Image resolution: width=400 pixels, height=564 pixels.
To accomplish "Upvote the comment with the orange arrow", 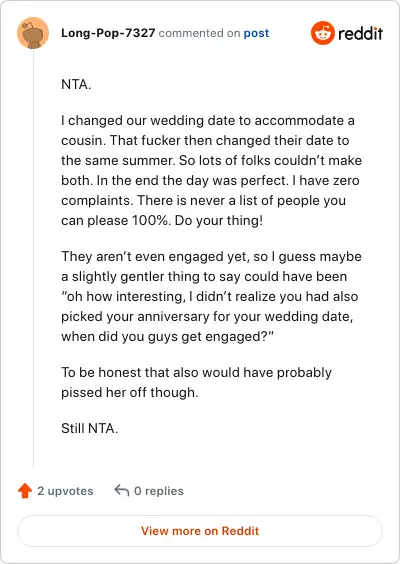I will click(x=25, y=491).
